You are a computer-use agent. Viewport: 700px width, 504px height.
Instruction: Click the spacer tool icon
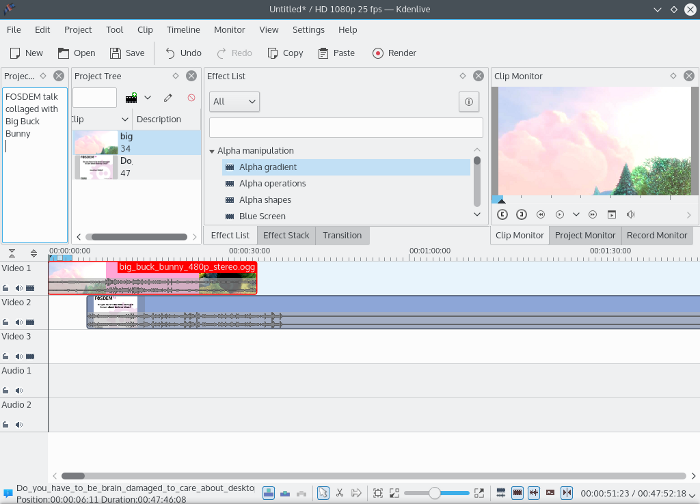(357, 493)
